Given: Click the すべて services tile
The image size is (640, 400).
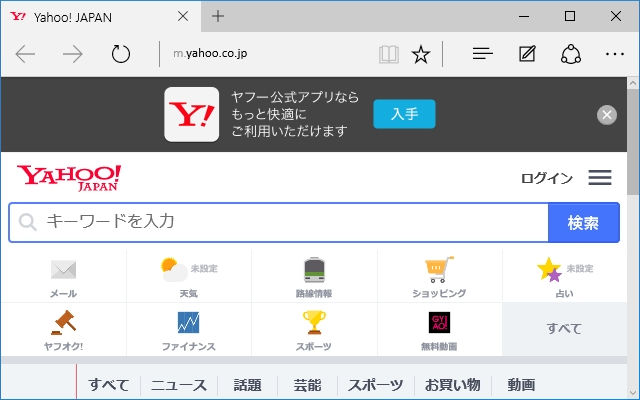Looking at the screenshot, I should pos(565,329).
